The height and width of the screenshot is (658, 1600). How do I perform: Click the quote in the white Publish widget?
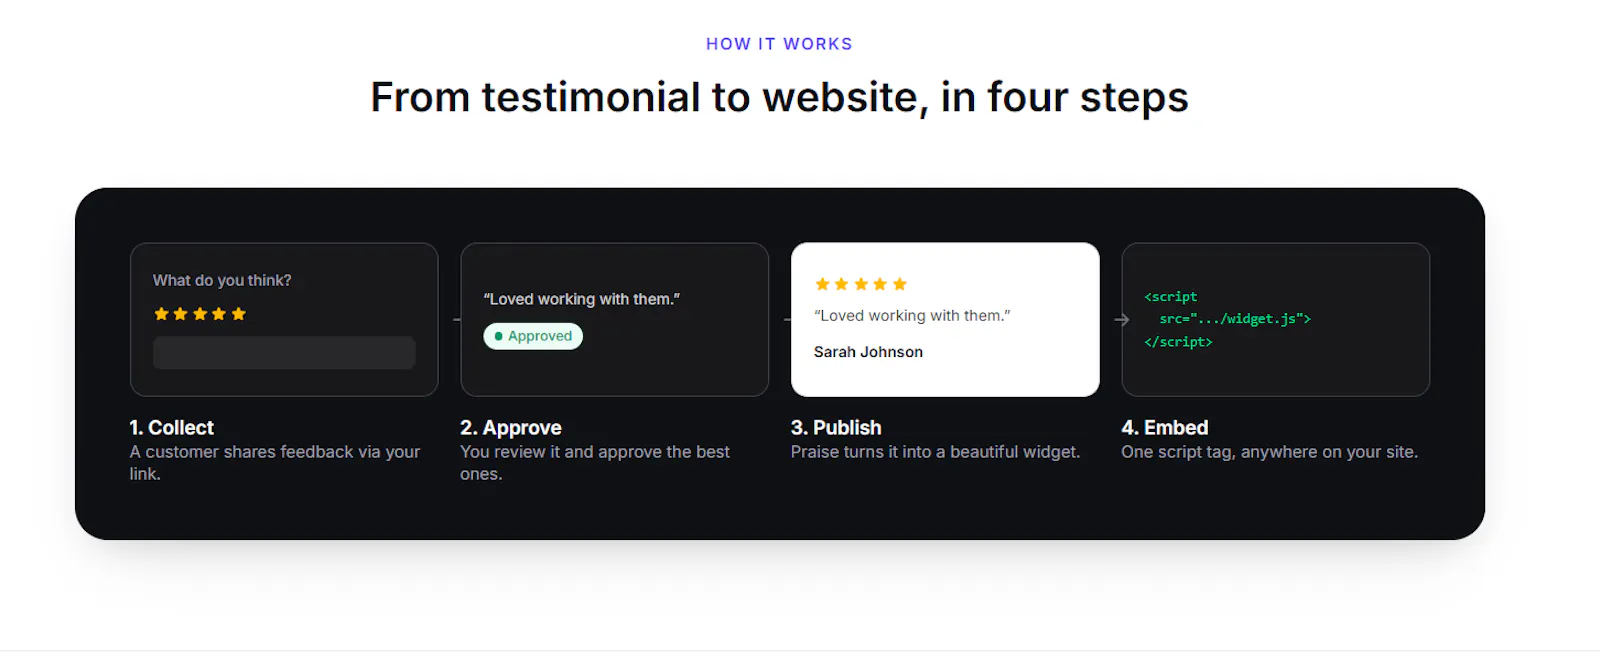tap(912, 315)
